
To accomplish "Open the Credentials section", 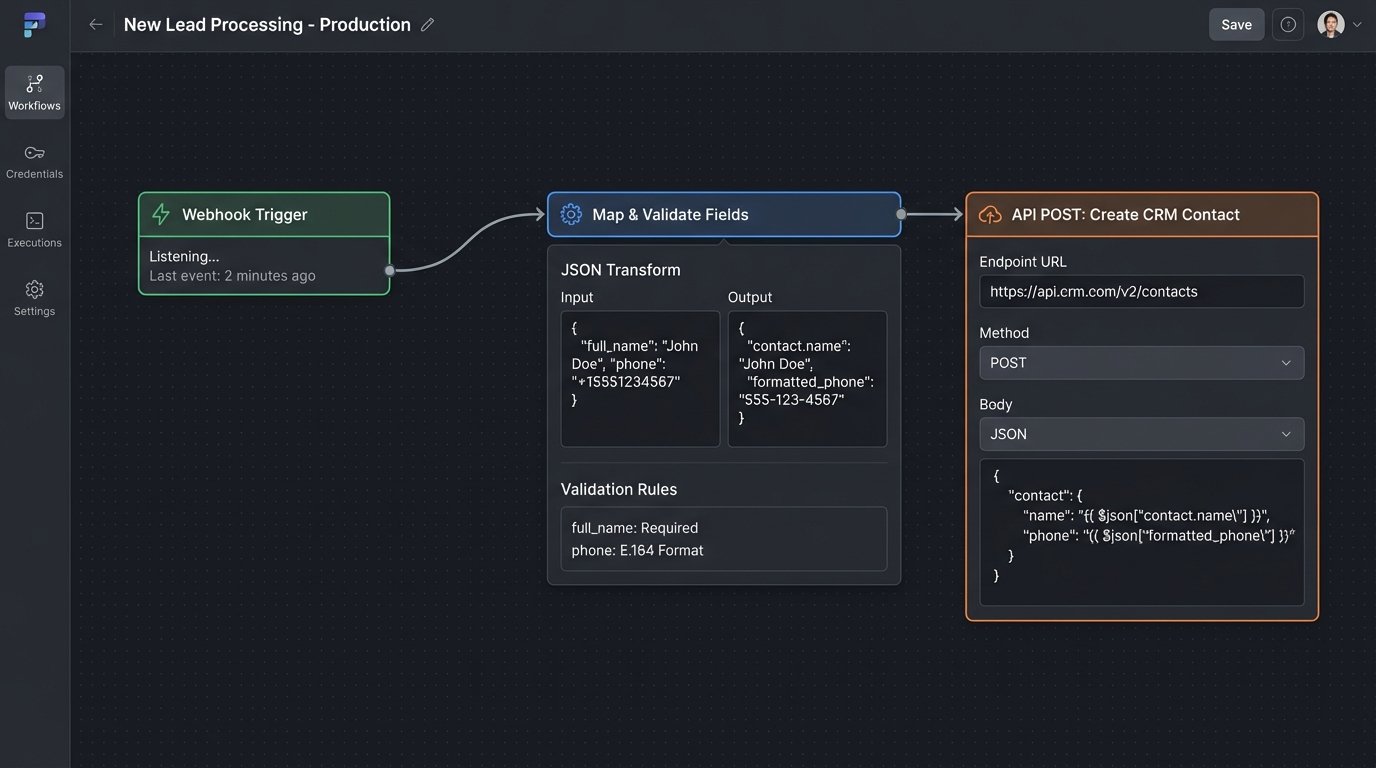I will (x=34, y=162).
